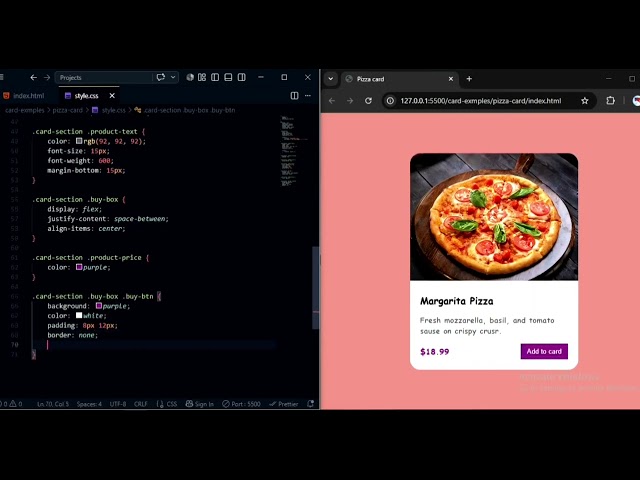The image size is (640, 480).
Task: Open the Copilot chat icon in title bar
Action: click(x=161, y=77)
